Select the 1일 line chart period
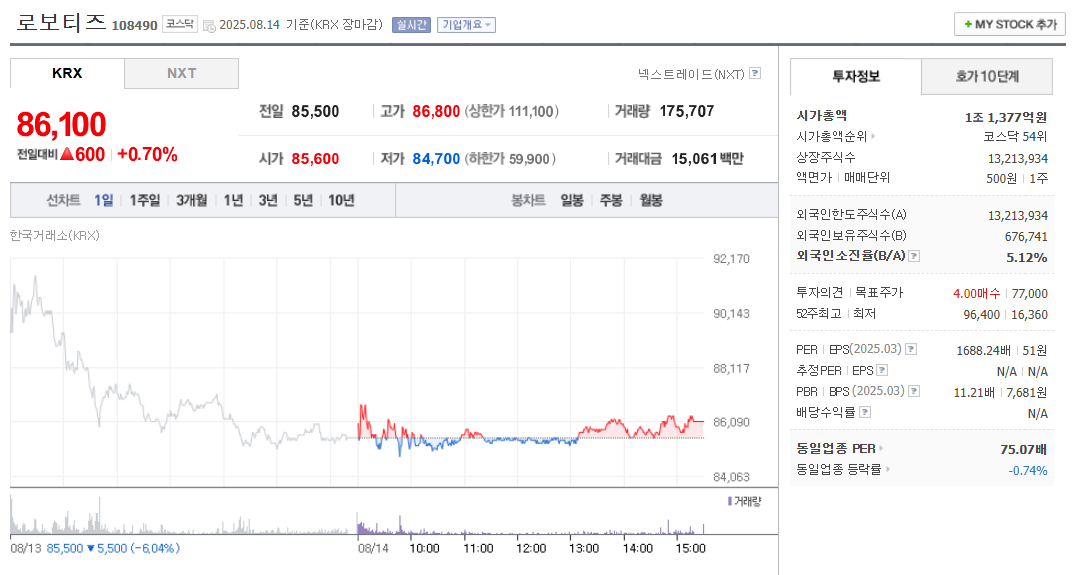Viewport: 1073px width, 575px height. tap(104, 201)
